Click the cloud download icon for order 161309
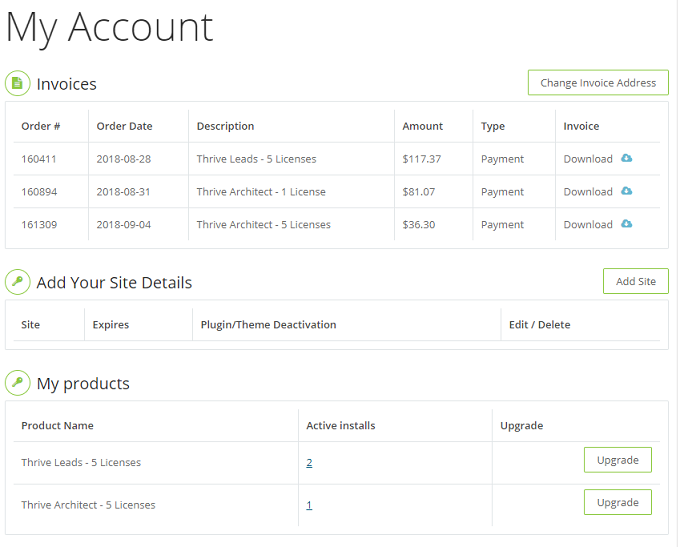The image size is (680, 547). (x=626, y=224)
